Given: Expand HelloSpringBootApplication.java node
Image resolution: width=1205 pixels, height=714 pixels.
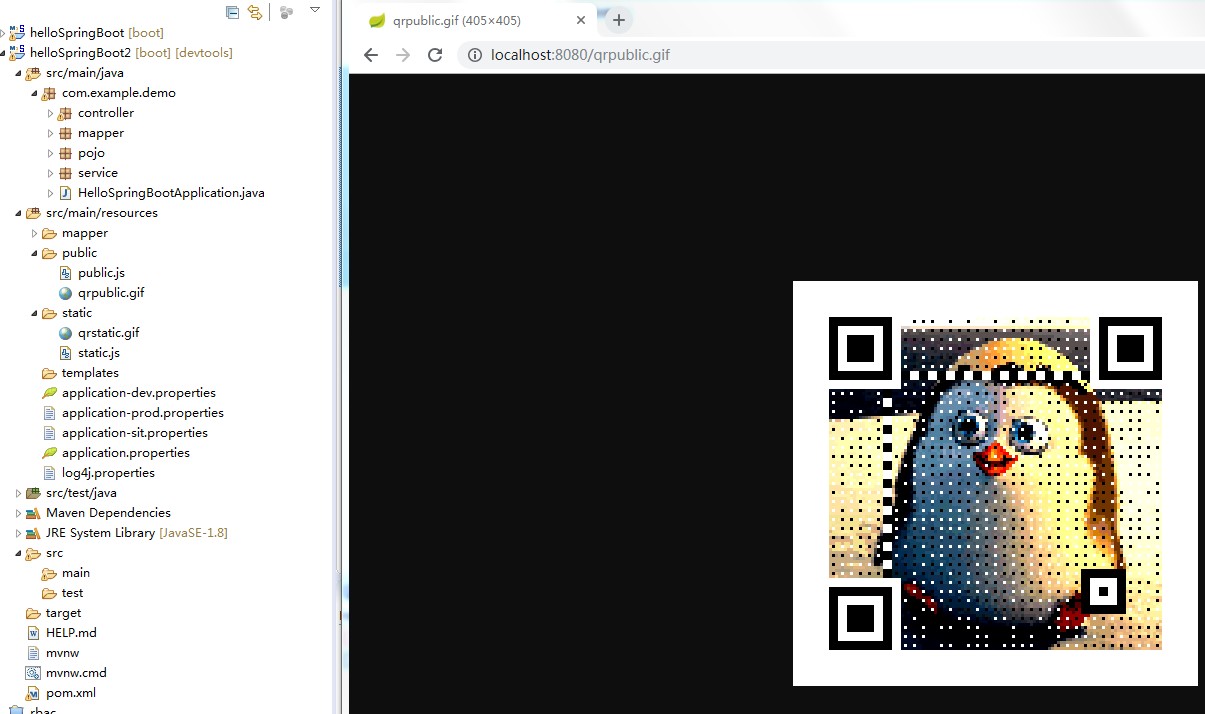Looking at the screenshot, I should click(50, 193).
